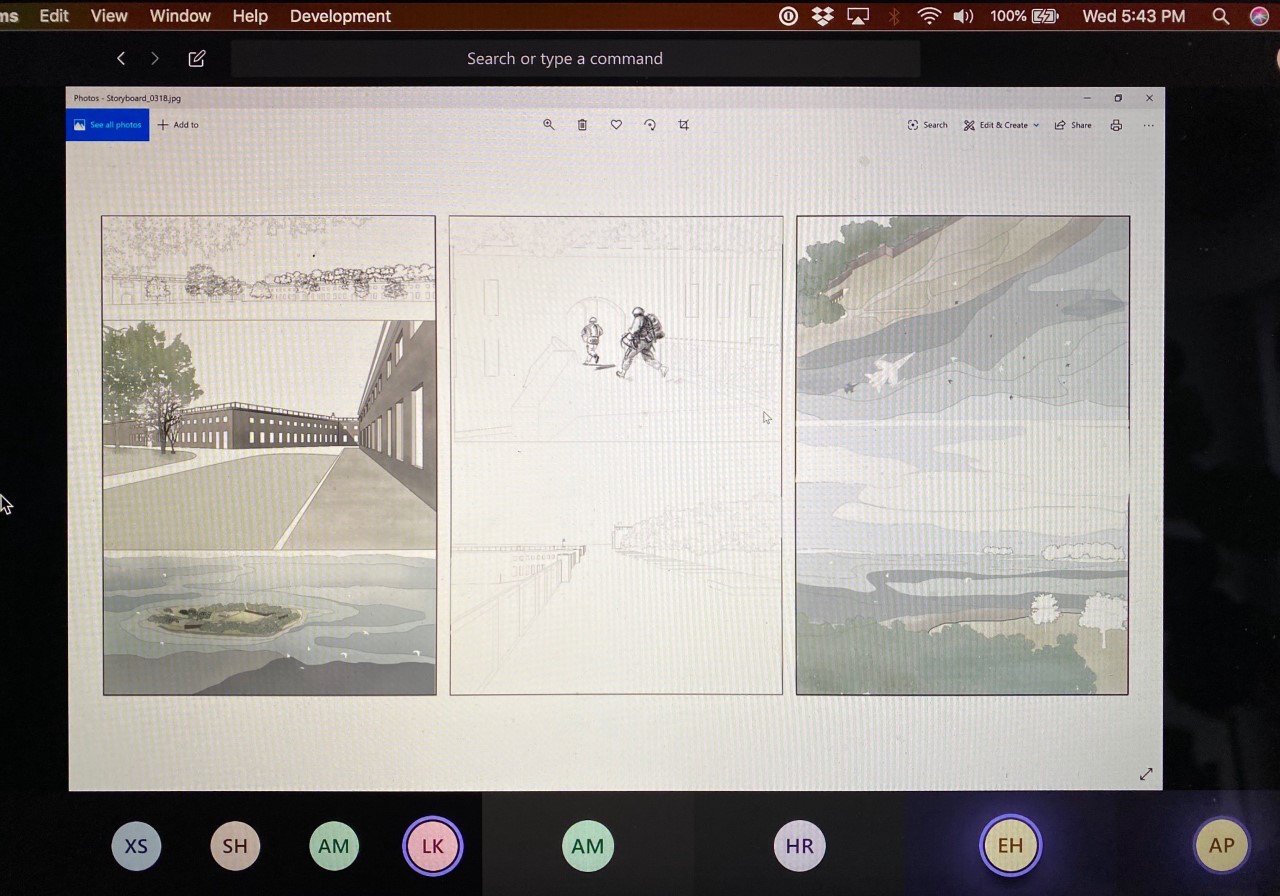Screen dimensions: 1280x896
Task: Expand the Edit & Create dropdown
Action: click(1001, 125)
